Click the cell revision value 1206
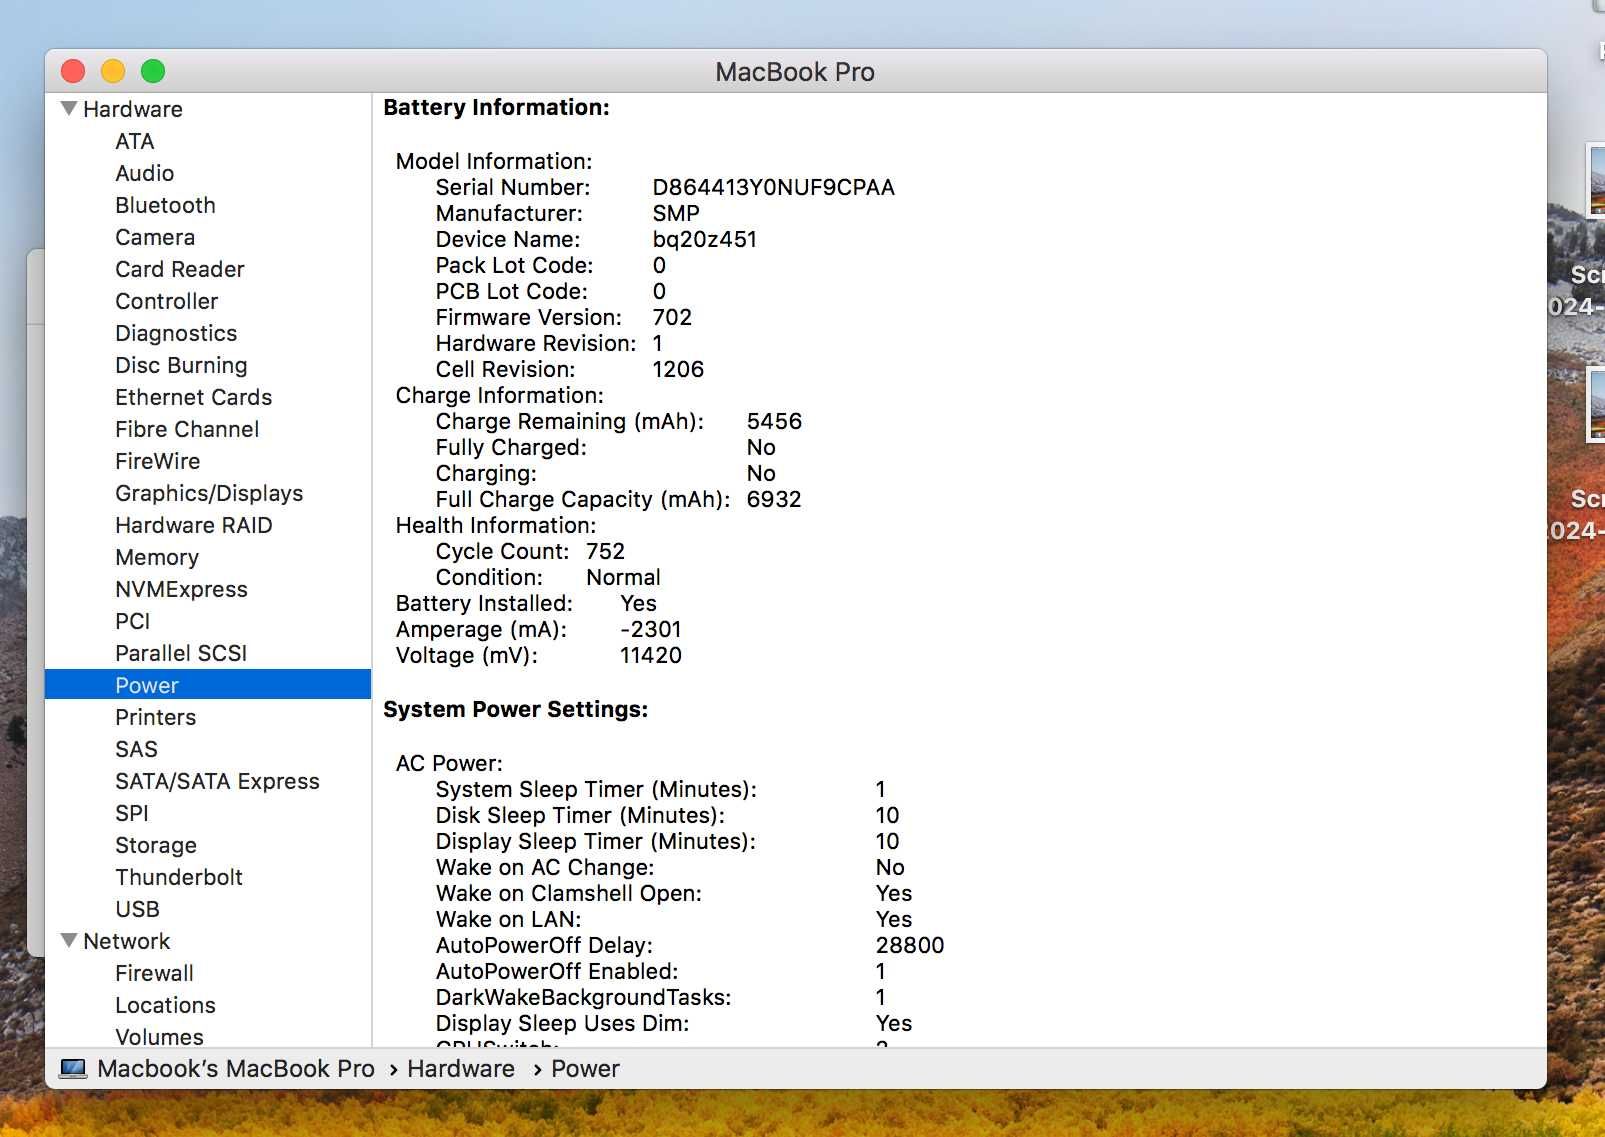The height and width of the screenshot is (1137, 1605). [x=678, y=369]
